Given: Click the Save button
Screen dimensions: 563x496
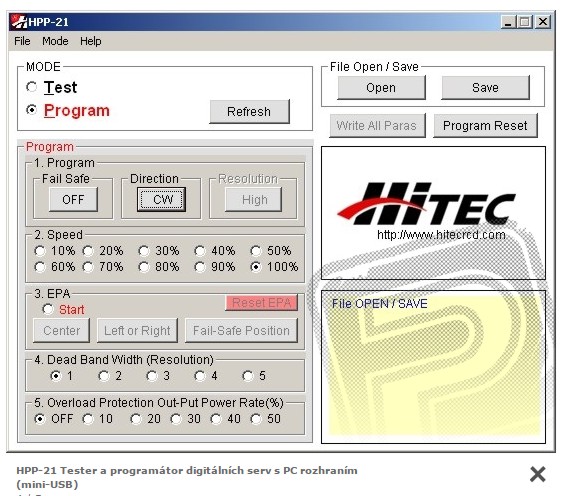Looking at the screenshot, I should (x=485, y=88).
